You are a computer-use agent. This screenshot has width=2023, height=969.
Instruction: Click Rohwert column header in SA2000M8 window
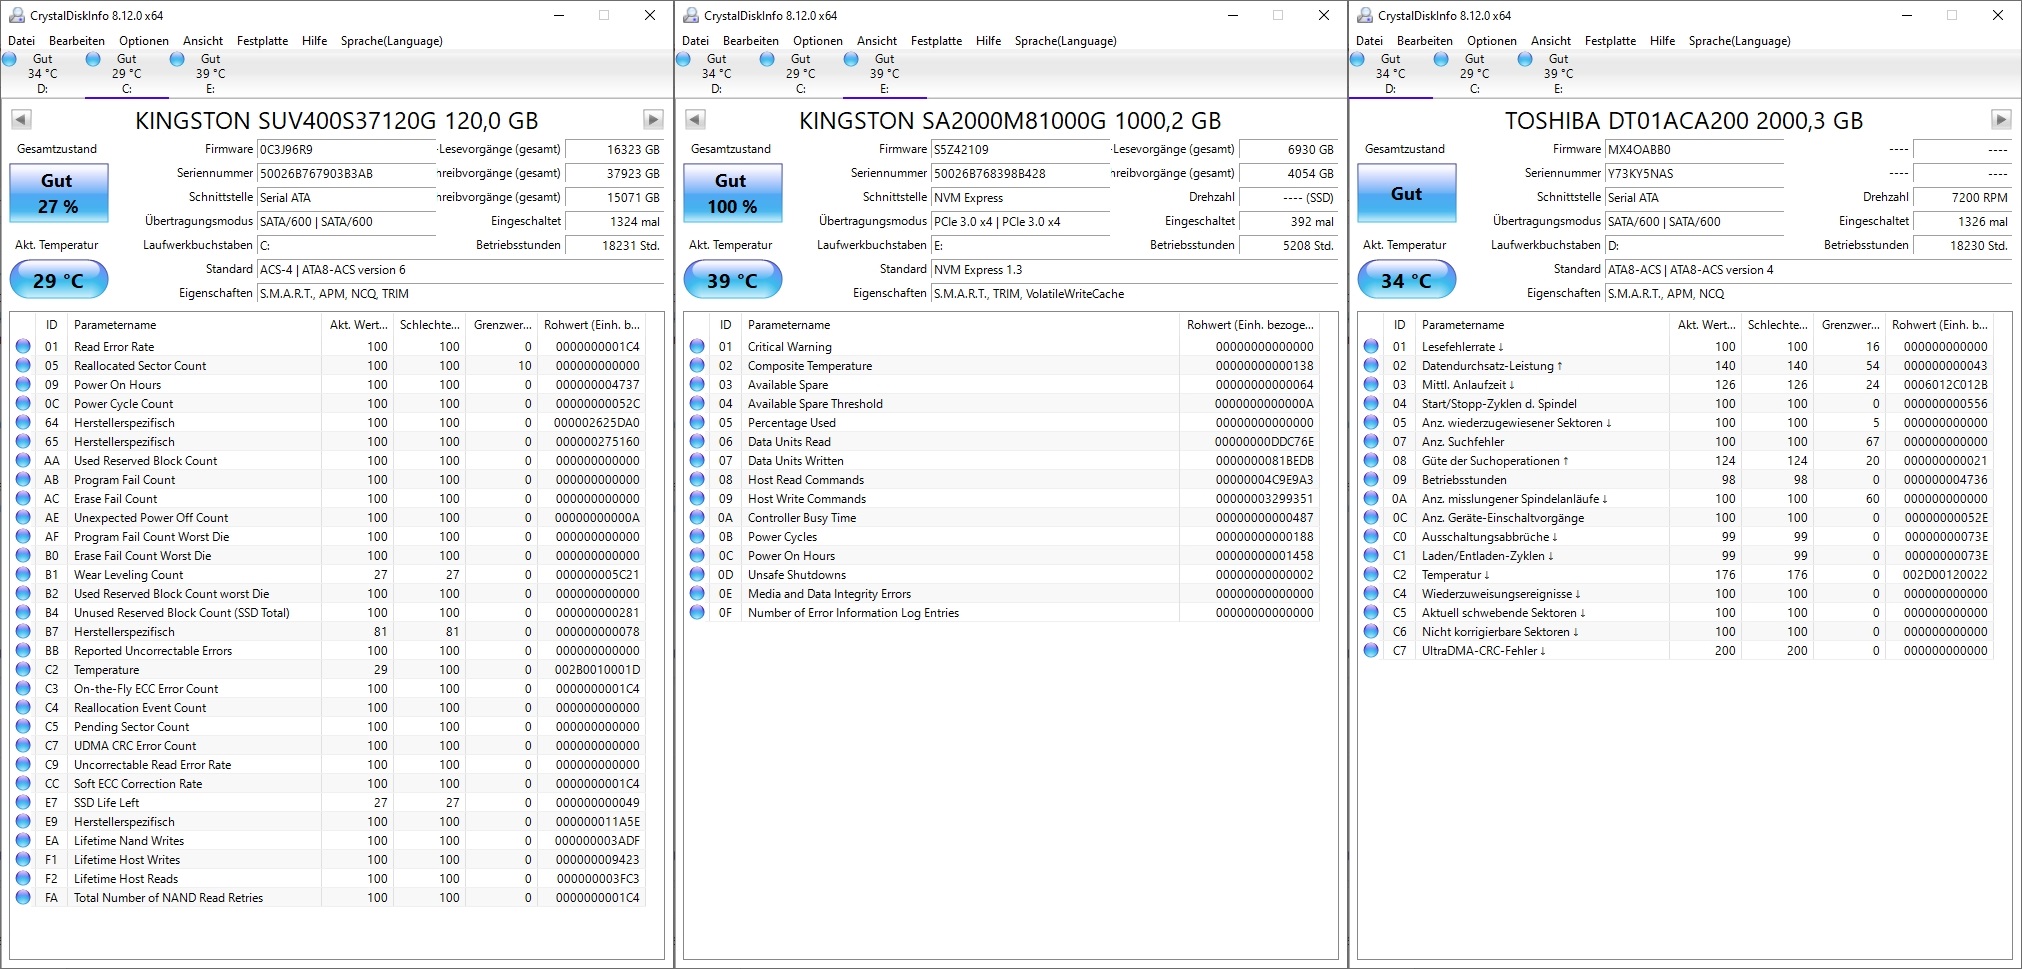[x=1250, y=325]
